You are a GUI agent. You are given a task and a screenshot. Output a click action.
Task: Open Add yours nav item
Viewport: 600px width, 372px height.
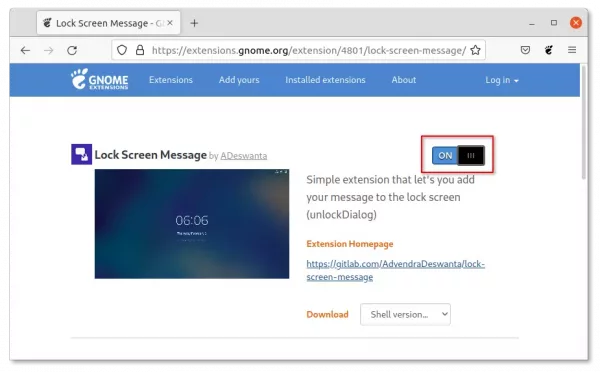(x=239, y=80)
